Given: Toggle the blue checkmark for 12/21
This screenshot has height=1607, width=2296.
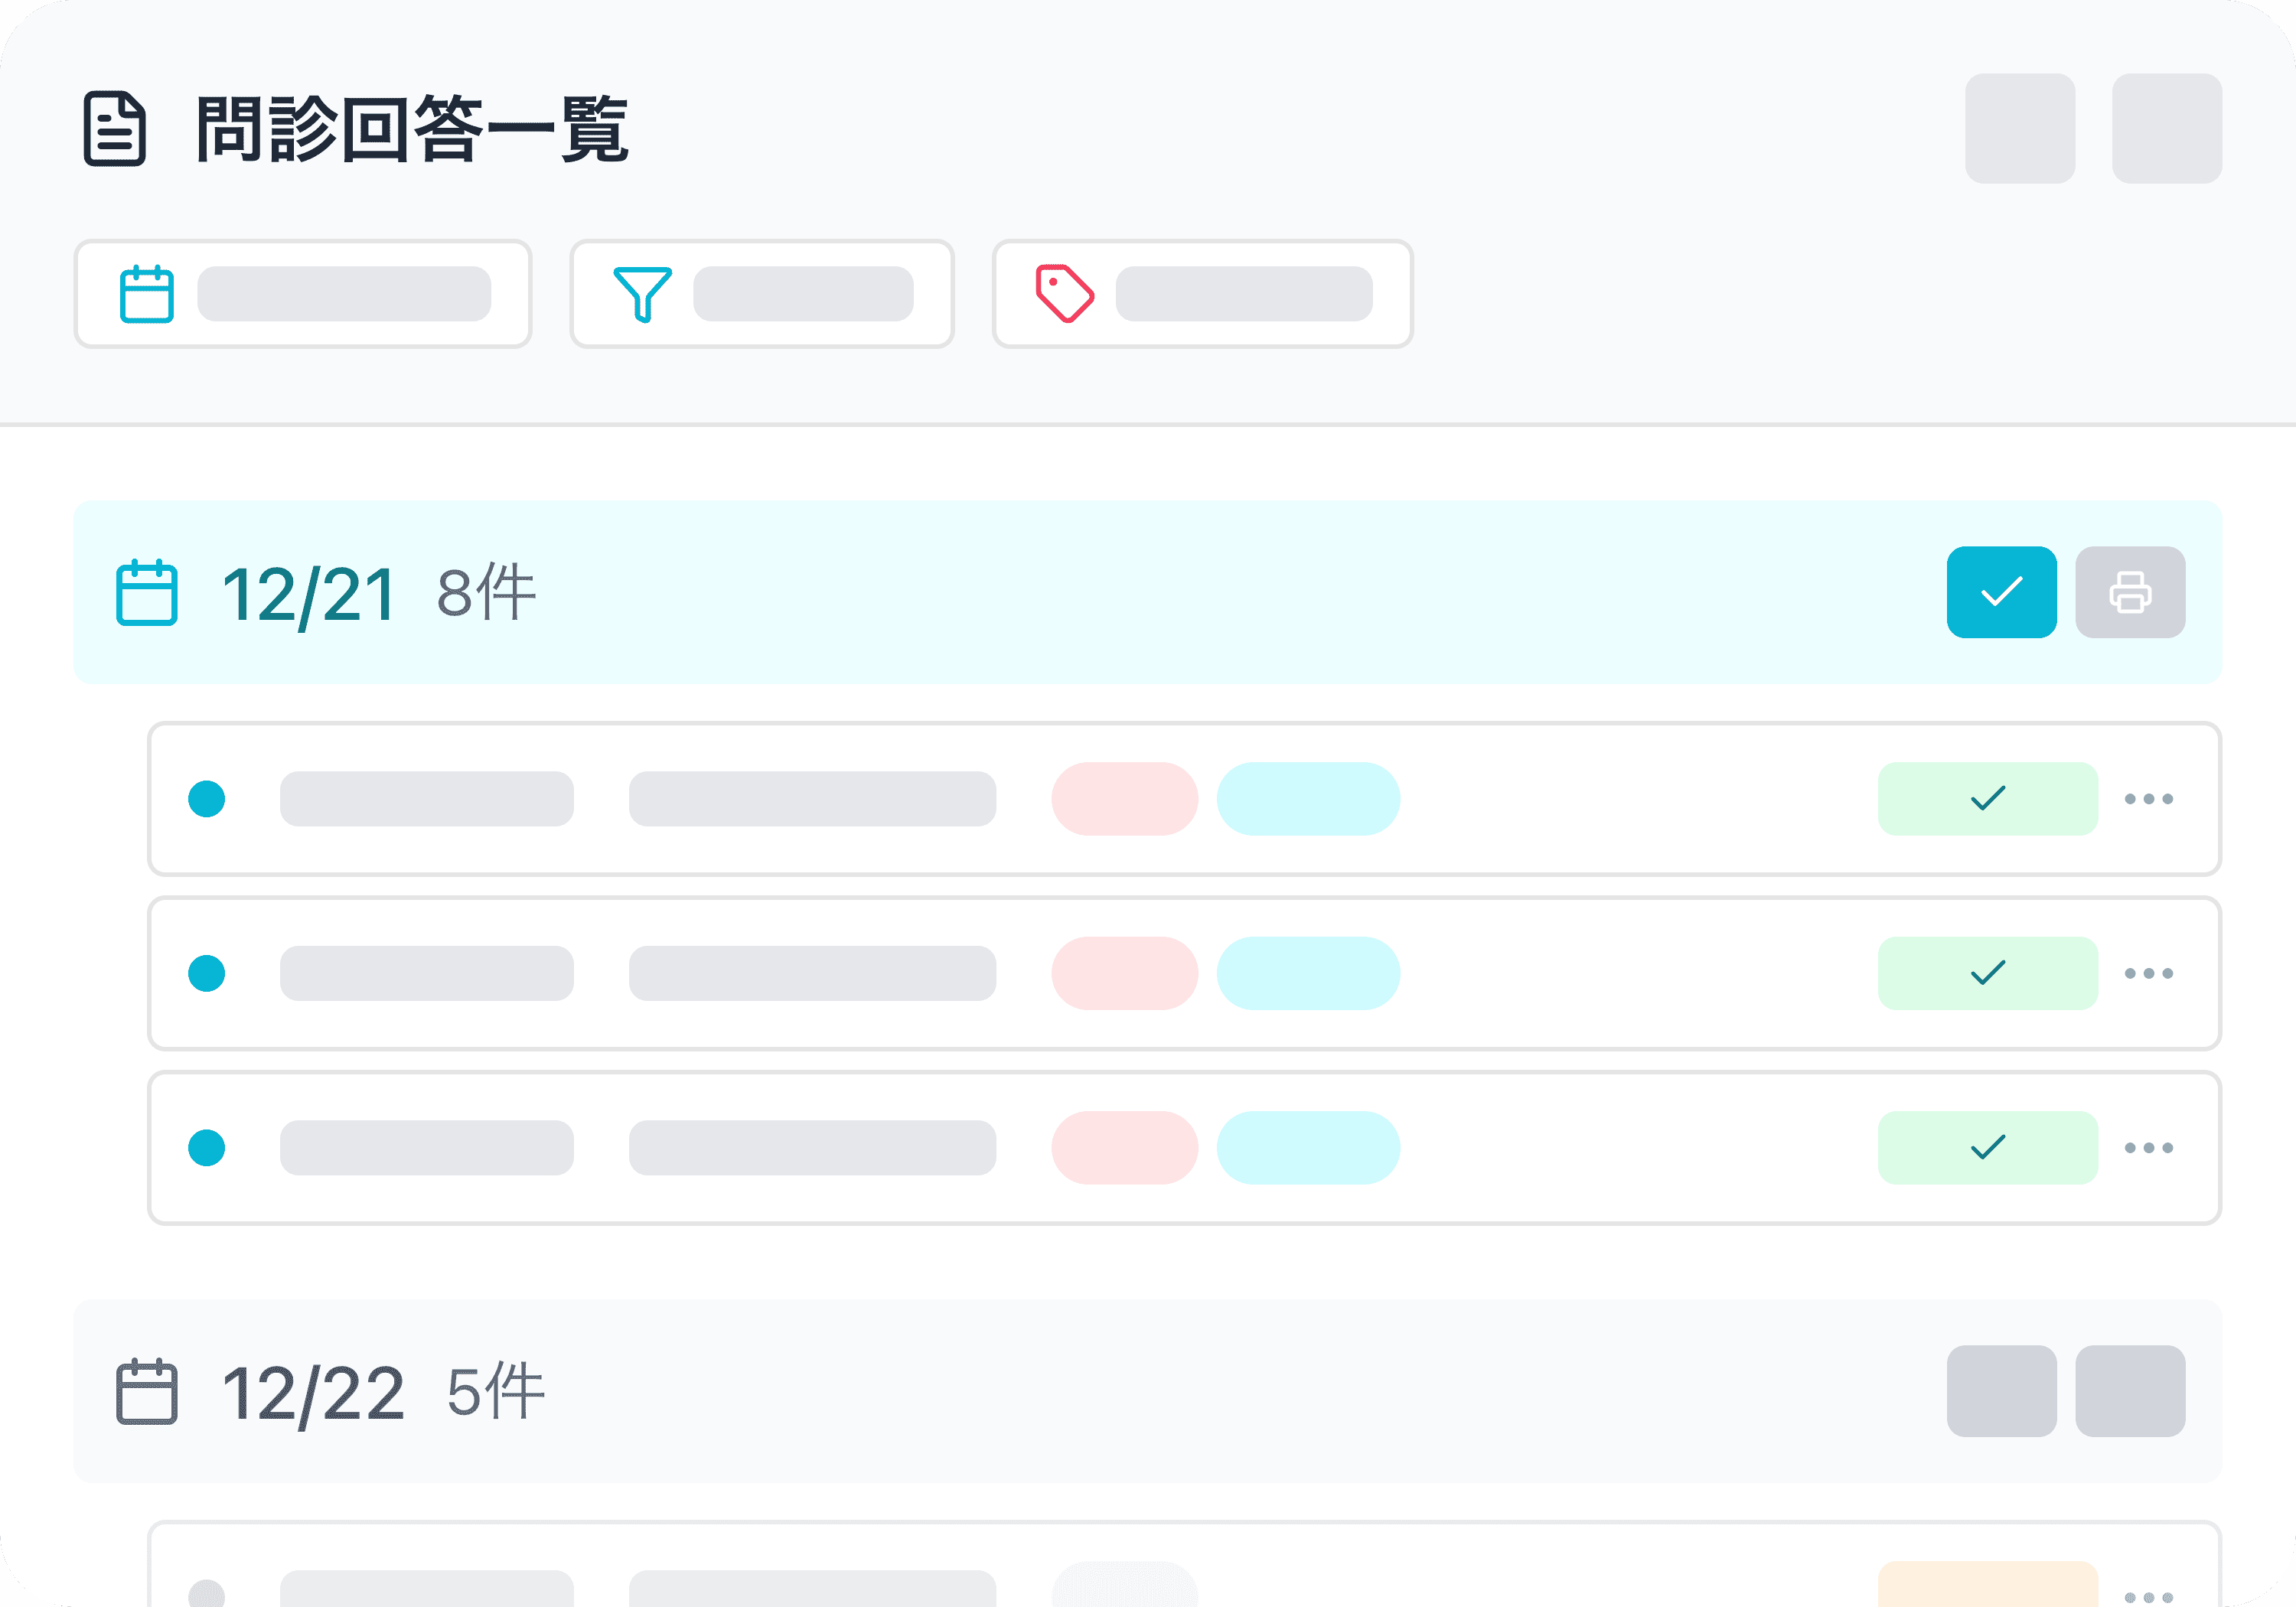Looking at the screenshot, I should tap(2001, 592).
